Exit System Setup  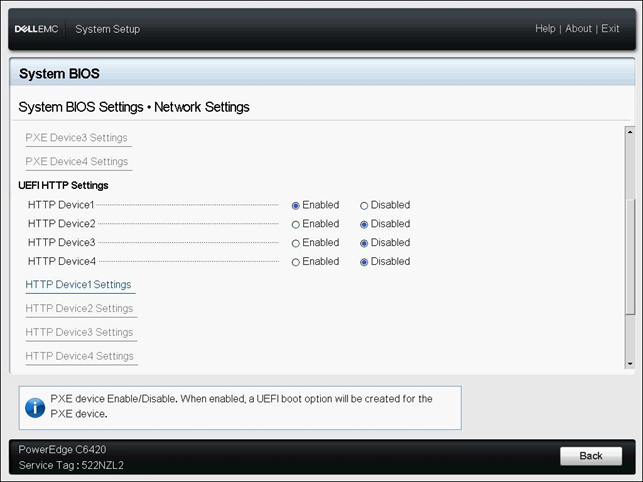pyautogui.click(x=610, y=29)
